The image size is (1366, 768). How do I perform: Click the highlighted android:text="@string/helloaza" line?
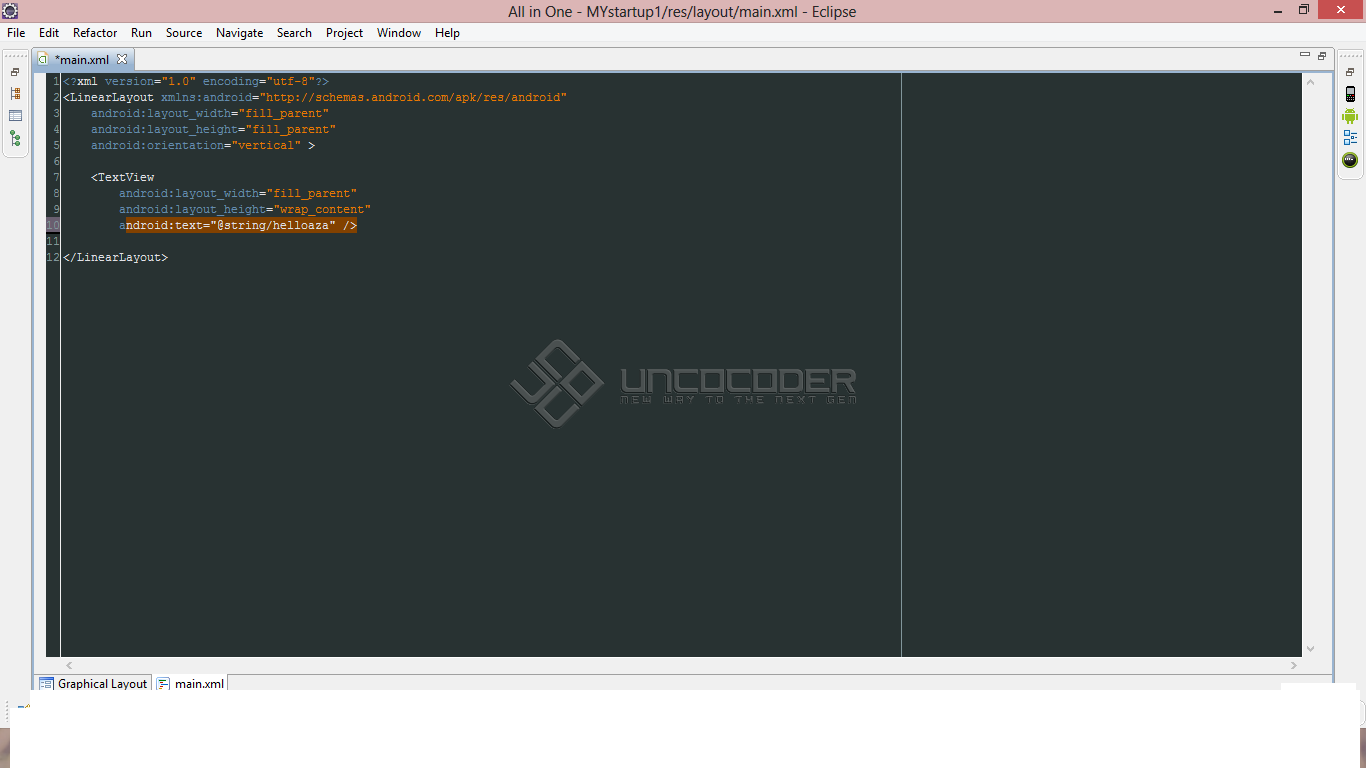pos(238,226)
